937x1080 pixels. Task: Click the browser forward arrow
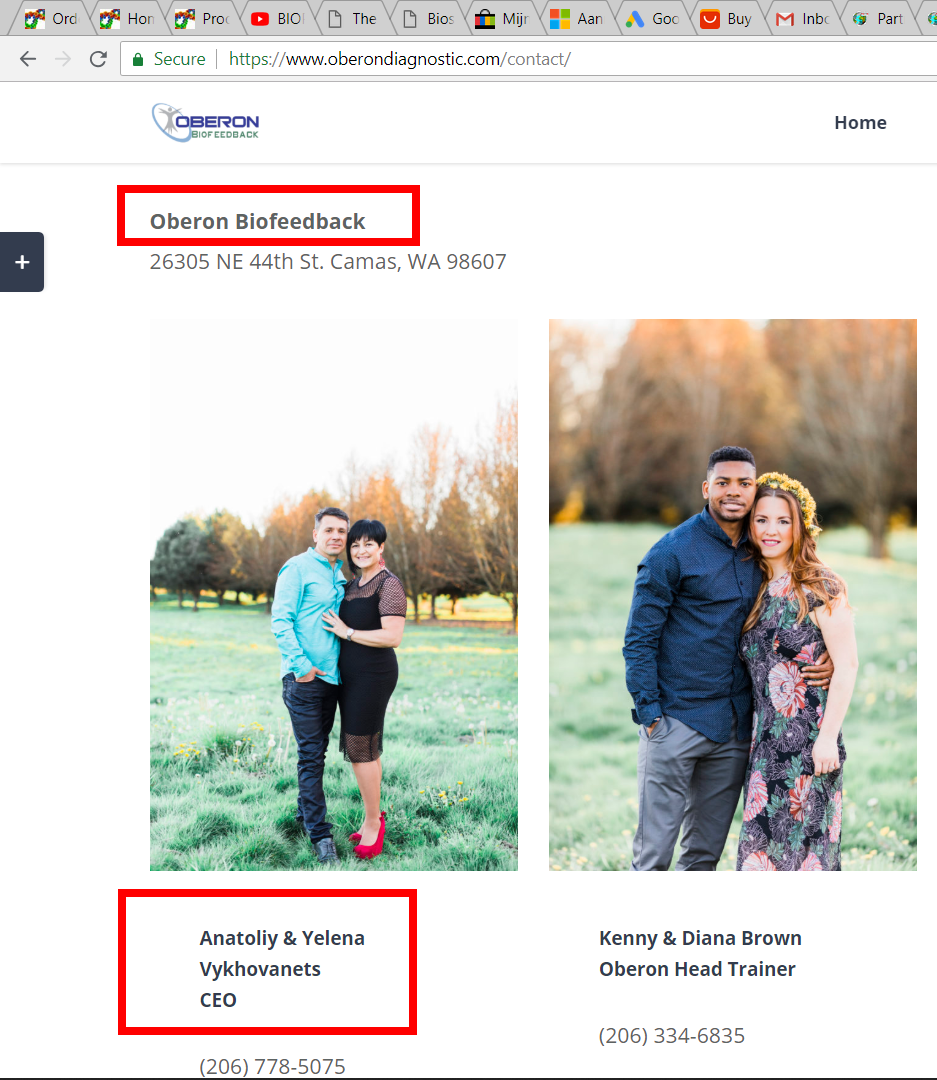pos(62,59)
